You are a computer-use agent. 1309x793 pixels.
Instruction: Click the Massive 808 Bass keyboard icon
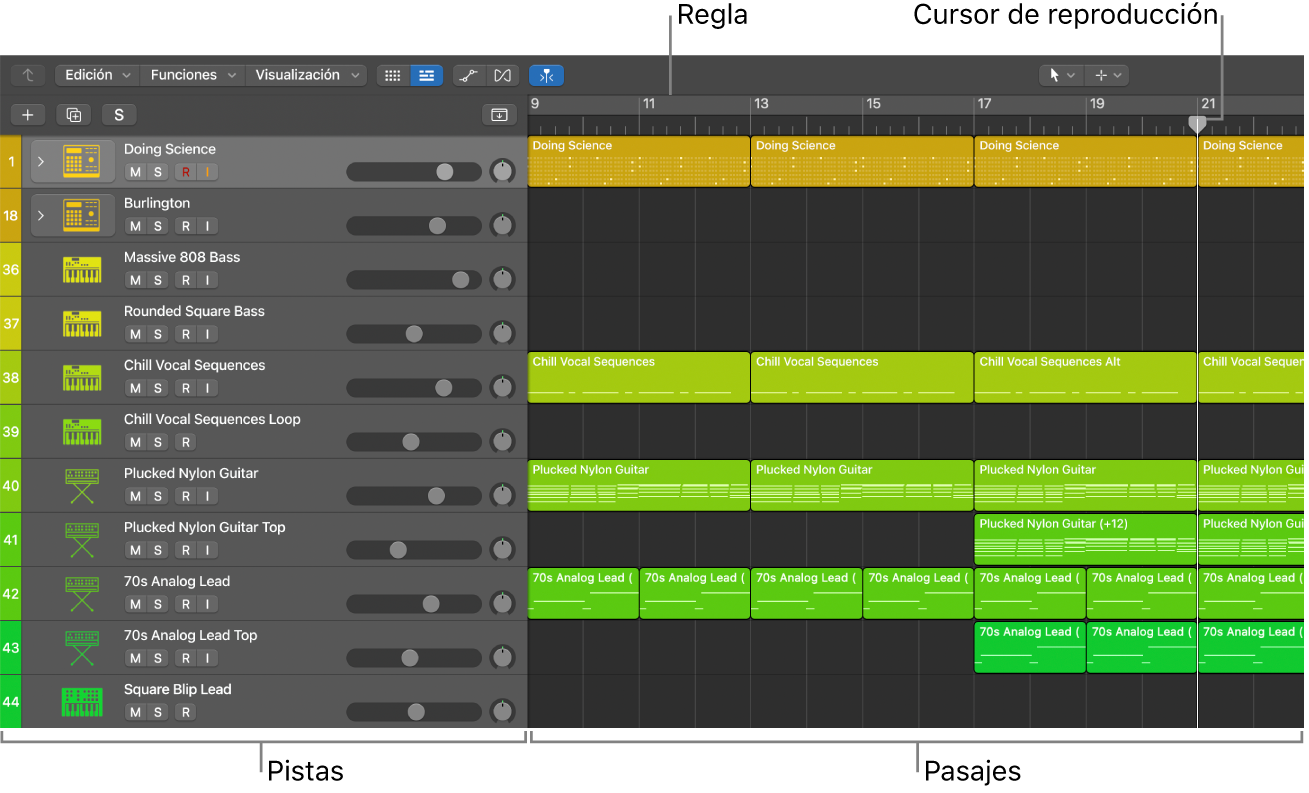[82, 269]
